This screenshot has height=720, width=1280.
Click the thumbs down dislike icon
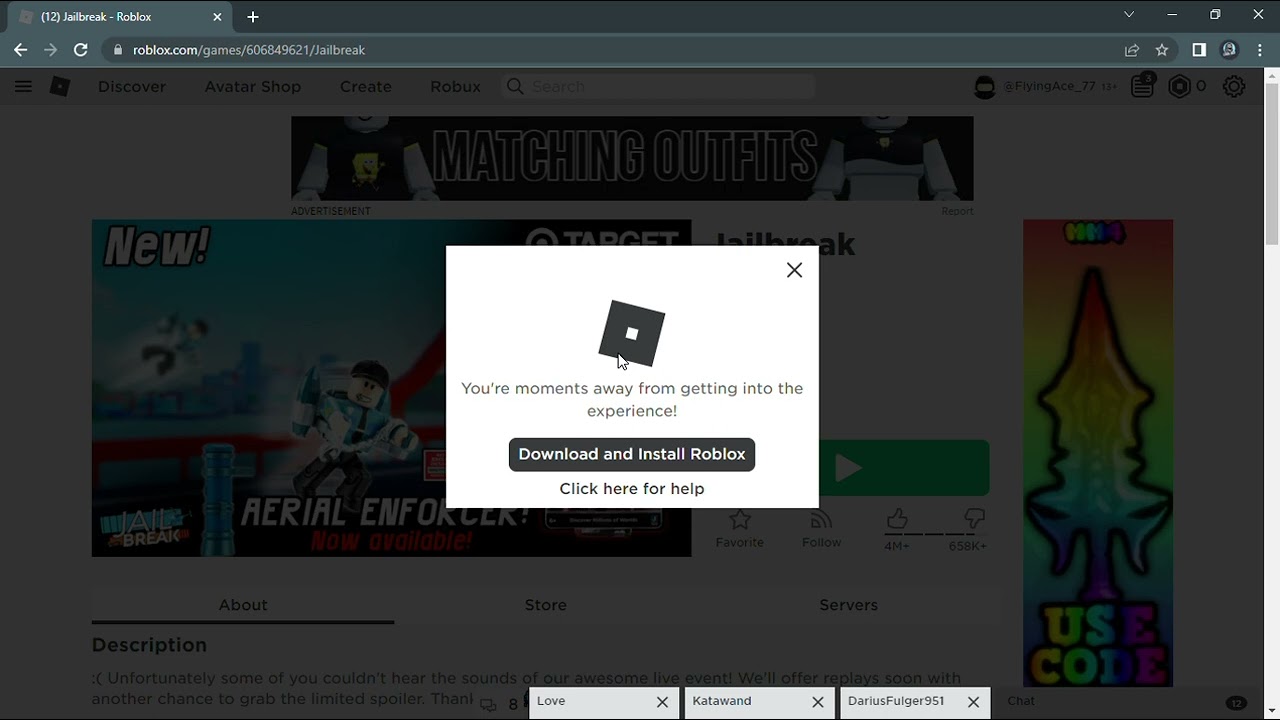(x=975, y=518)
